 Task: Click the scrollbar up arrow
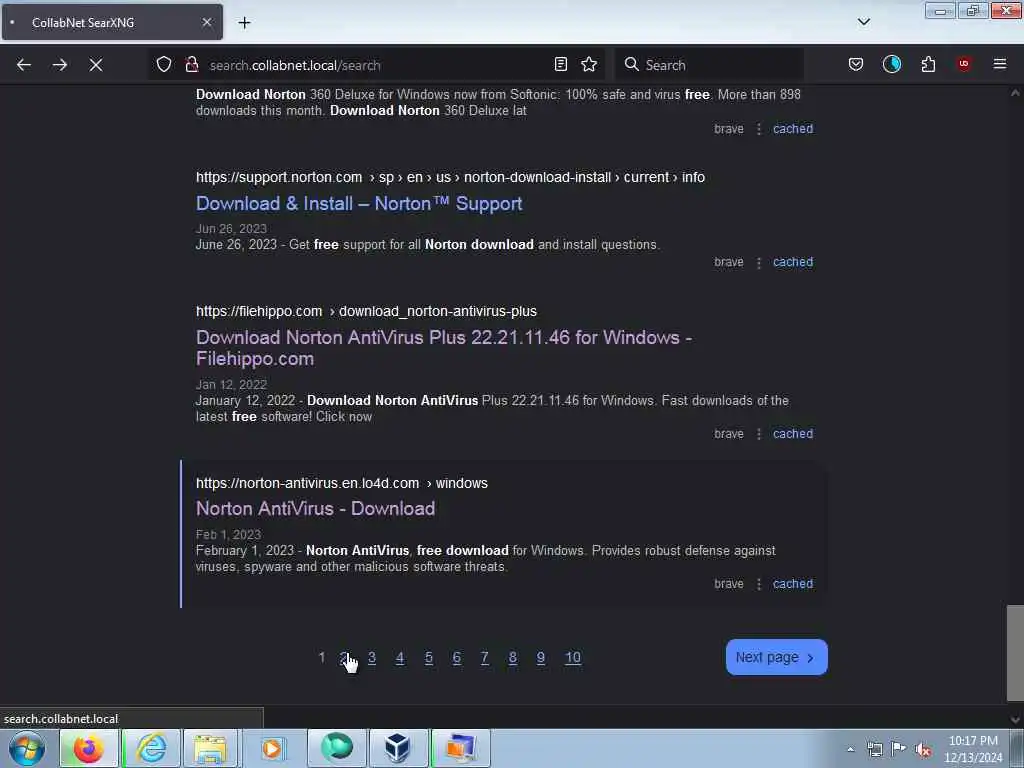click(1015, 93)
